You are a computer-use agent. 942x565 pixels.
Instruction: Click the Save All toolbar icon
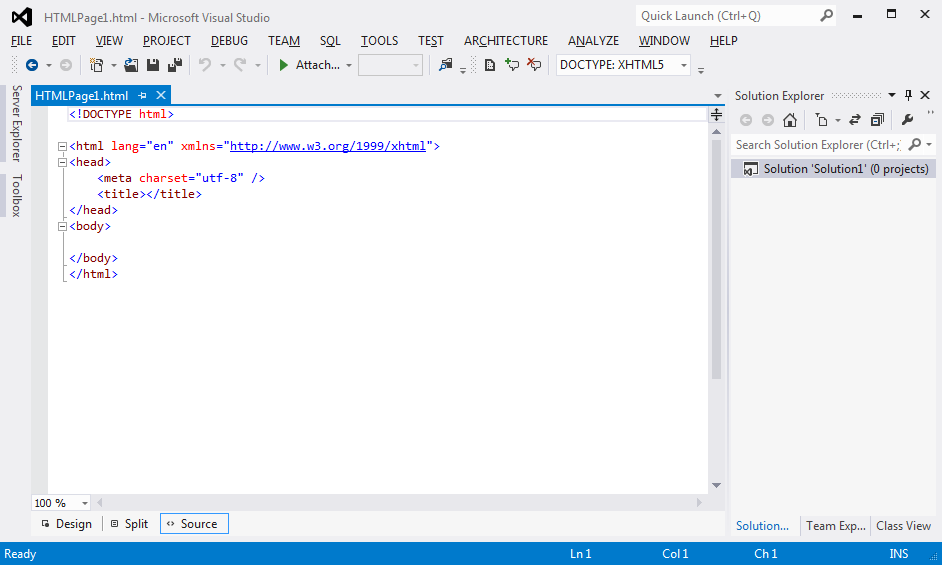[x=175, y=65]
